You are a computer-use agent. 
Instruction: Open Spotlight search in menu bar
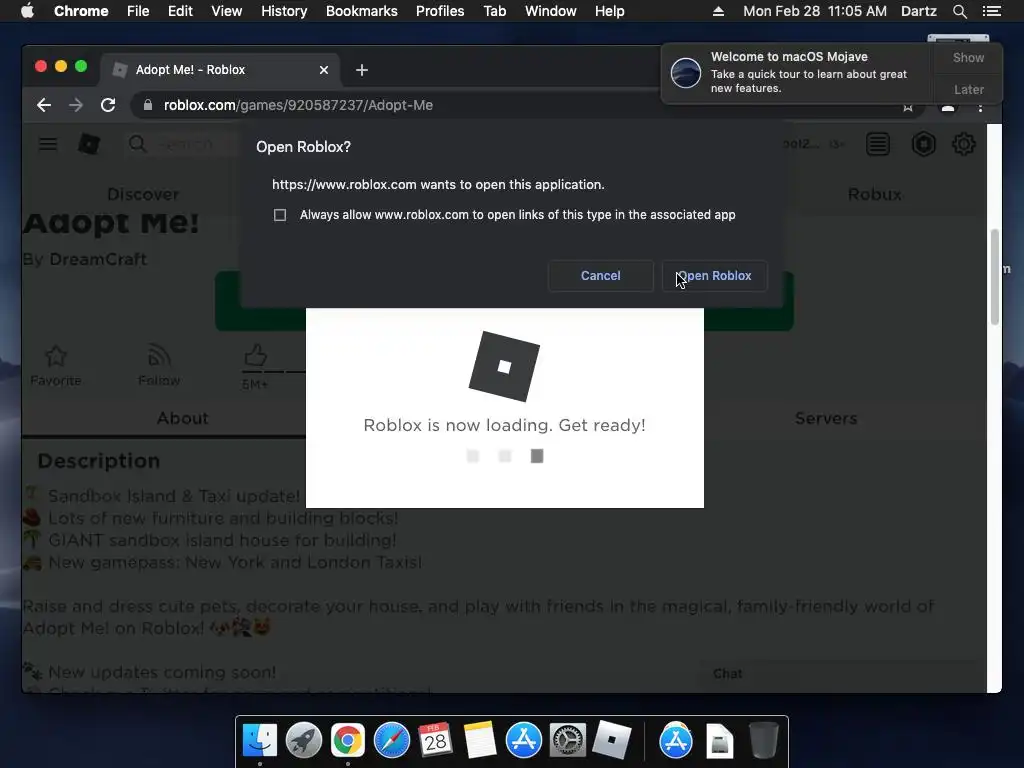[x=959, y=11]
